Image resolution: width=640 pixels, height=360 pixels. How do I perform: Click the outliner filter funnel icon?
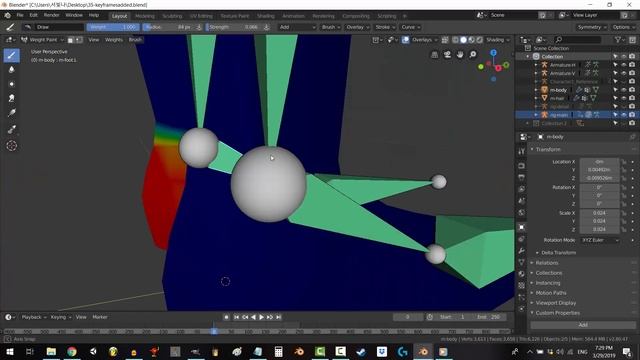619,40
